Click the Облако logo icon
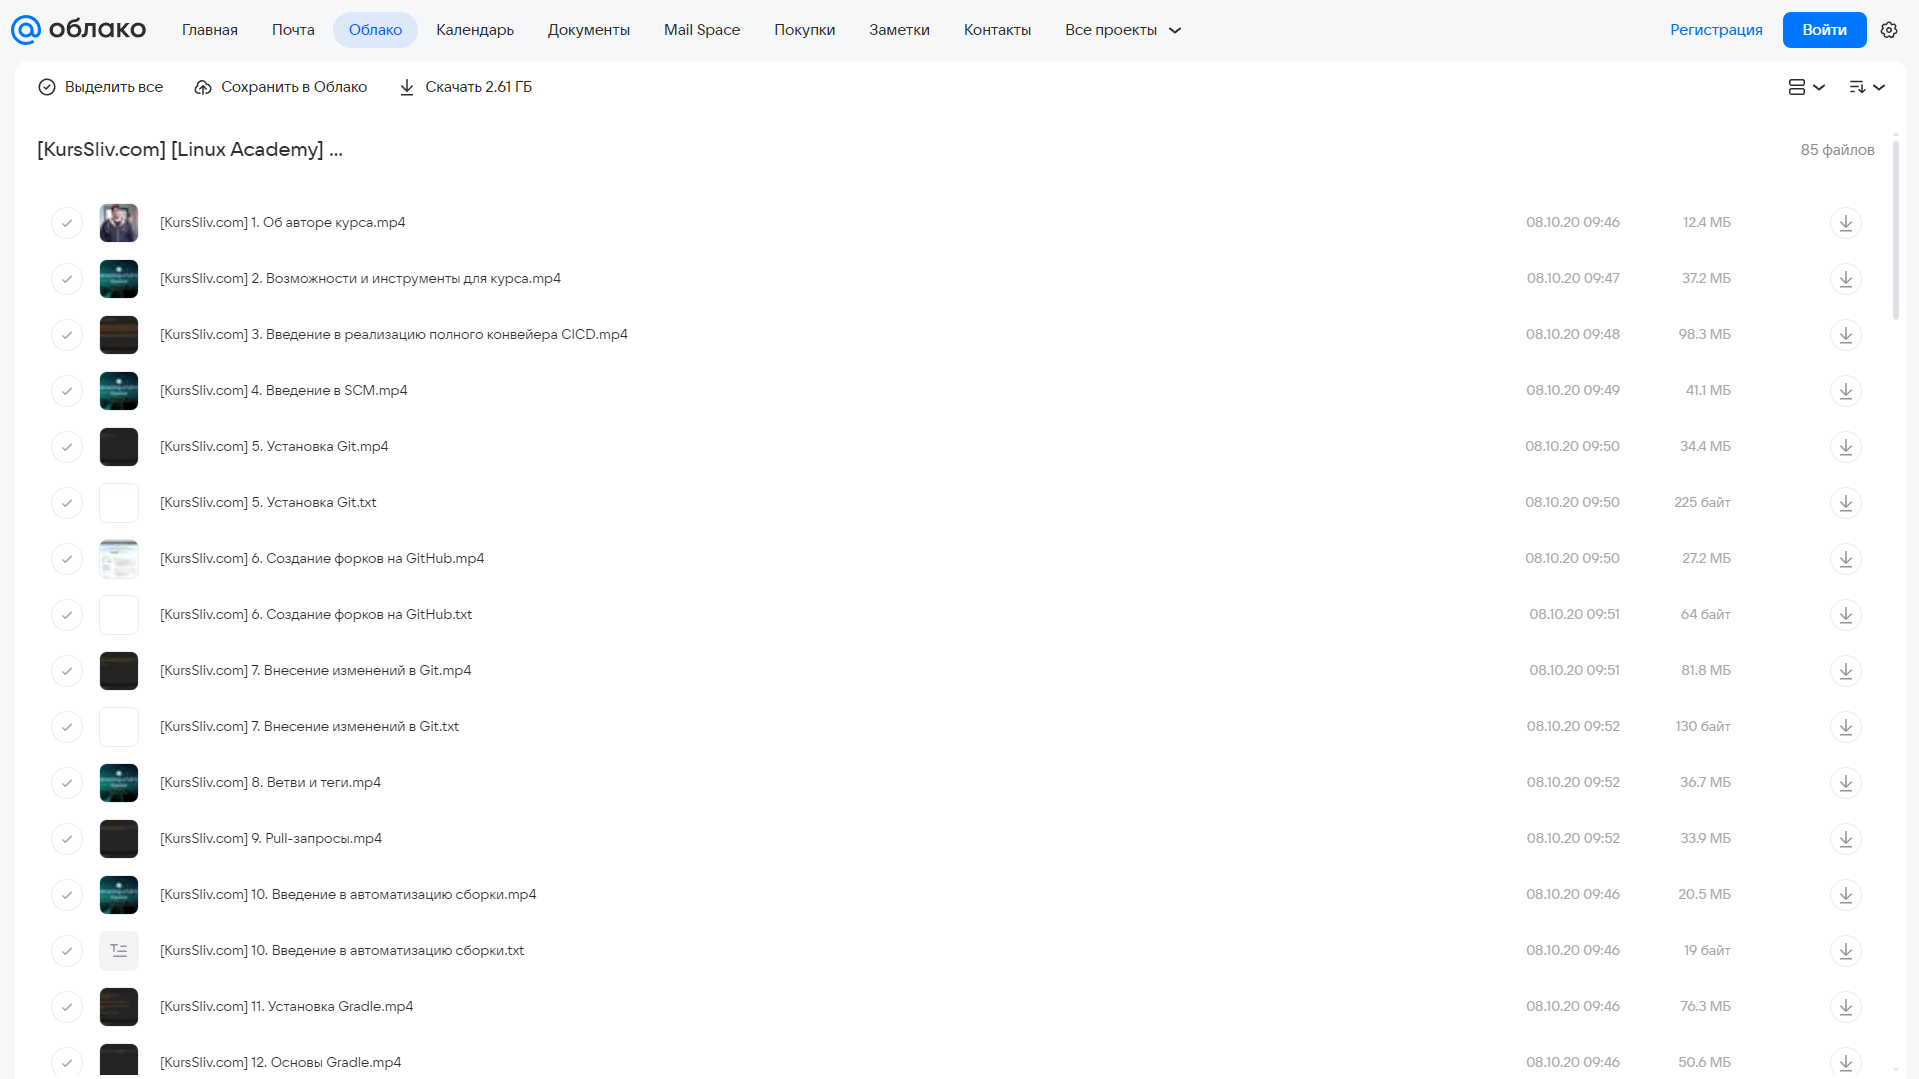The image size is (1919, 1079). (26, 30)
